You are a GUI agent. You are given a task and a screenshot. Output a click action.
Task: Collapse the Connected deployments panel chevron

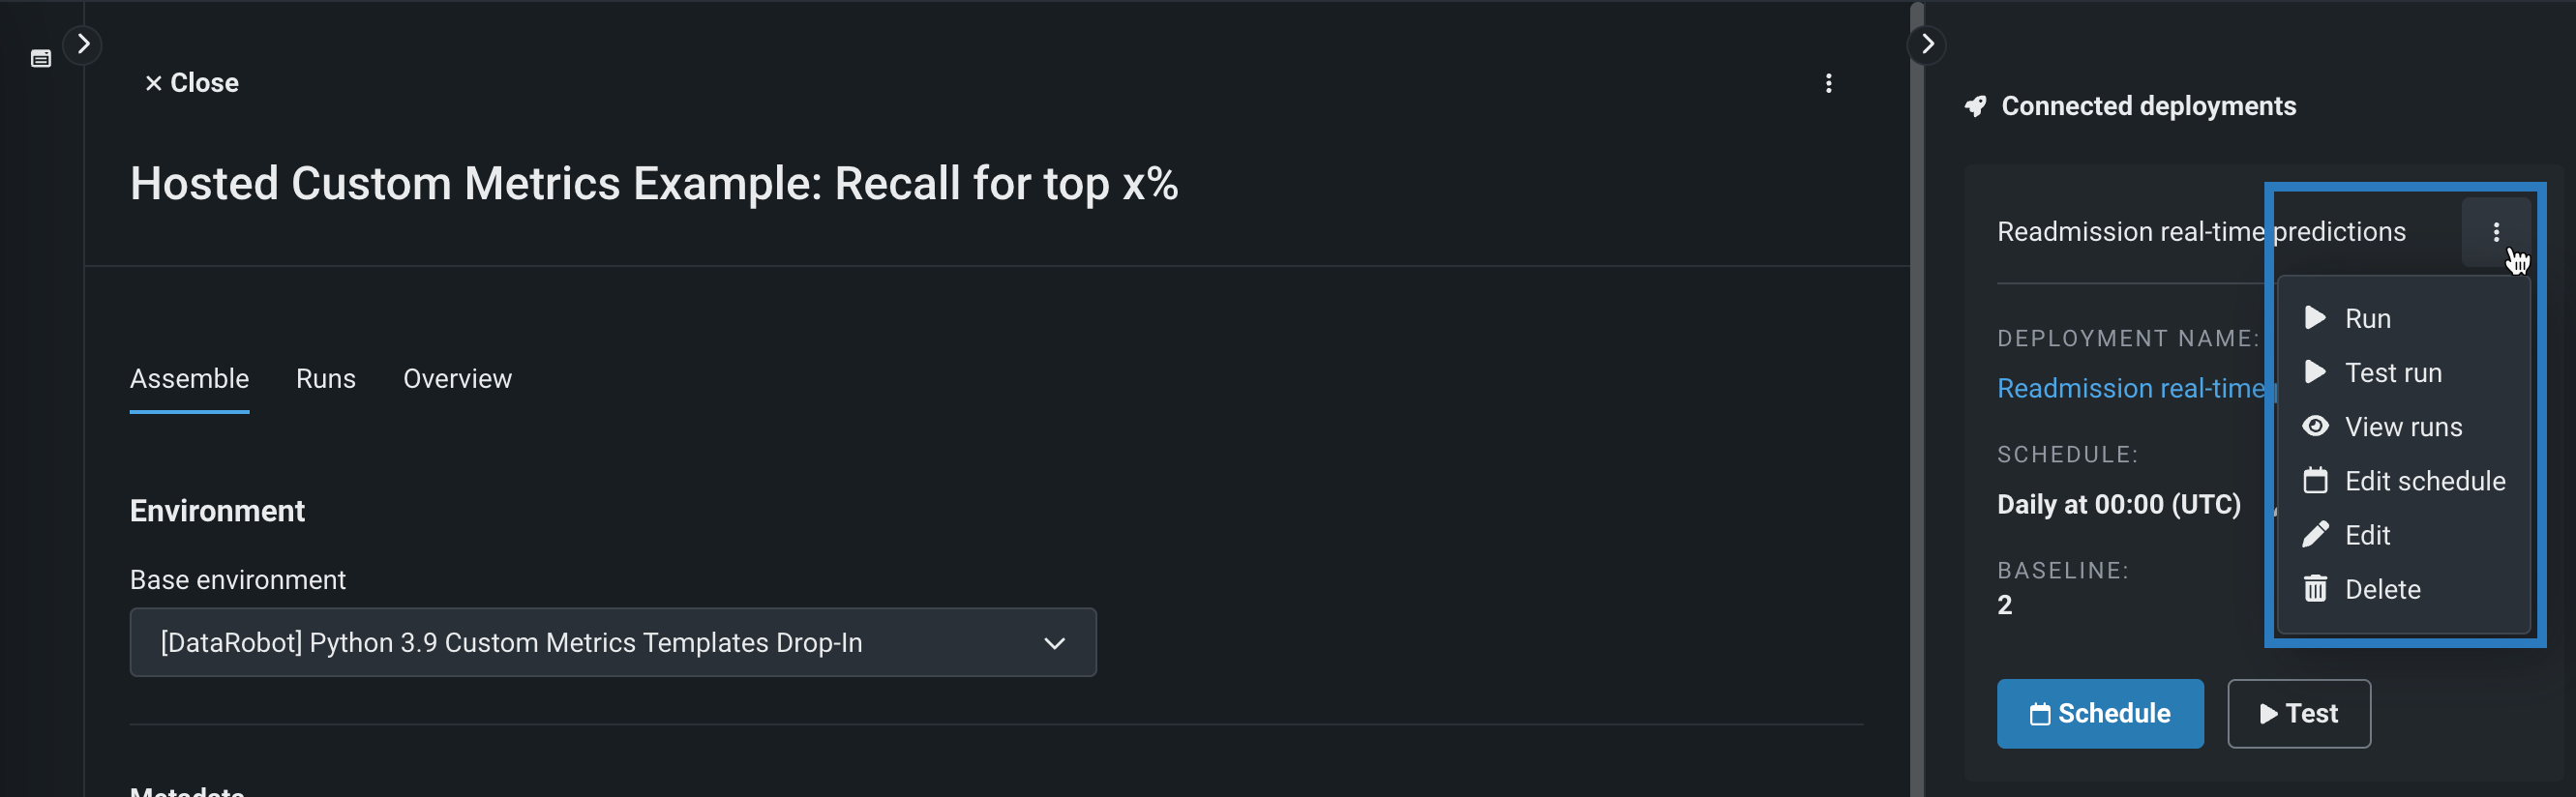click(x=1927, y=44)
